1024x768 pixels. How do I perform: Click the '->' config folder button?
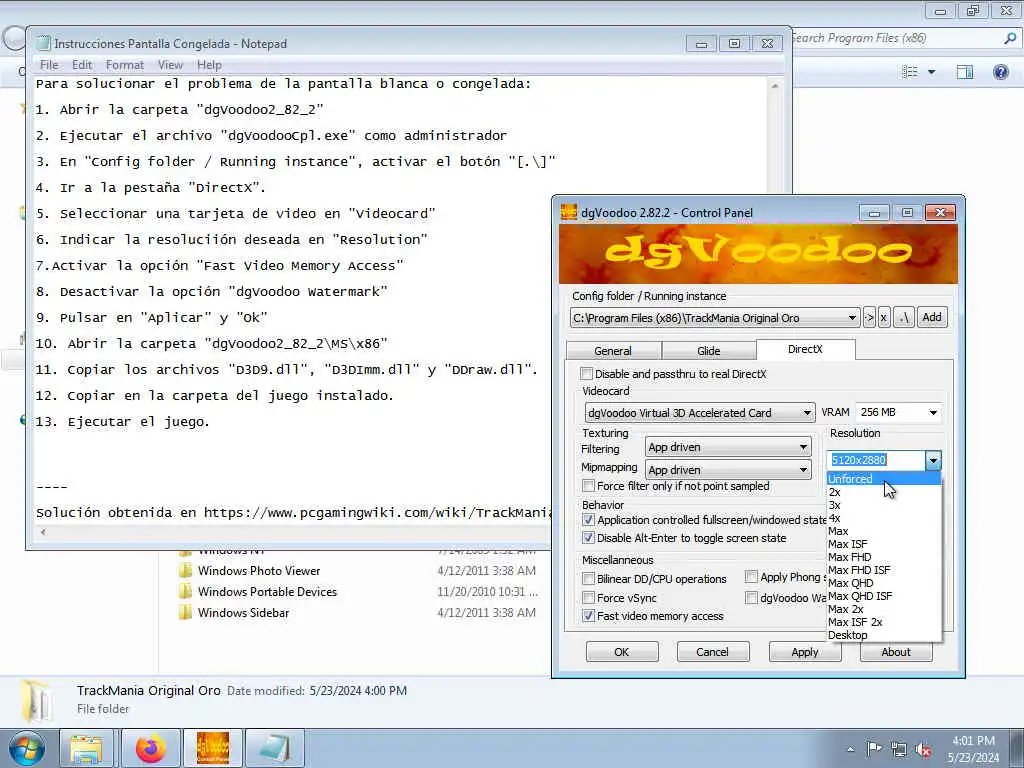(x=869, y=318)
